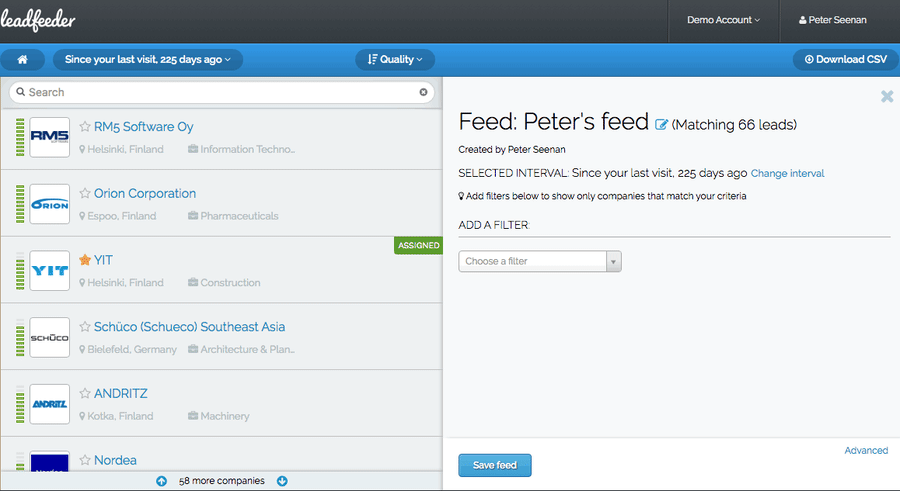Expand the Quality sort dropdown
This screenshot has width=900, height=491.
395,60
